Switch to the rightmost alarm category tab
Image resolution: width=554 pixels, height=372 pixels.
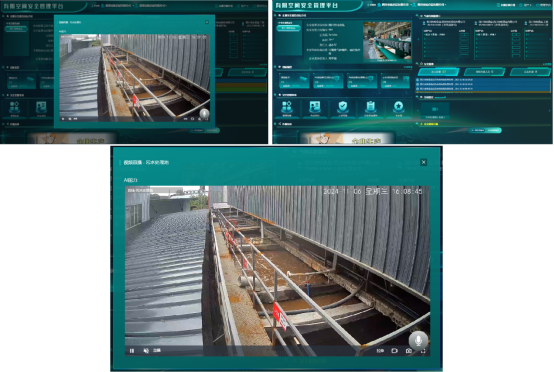coord(530,72)
